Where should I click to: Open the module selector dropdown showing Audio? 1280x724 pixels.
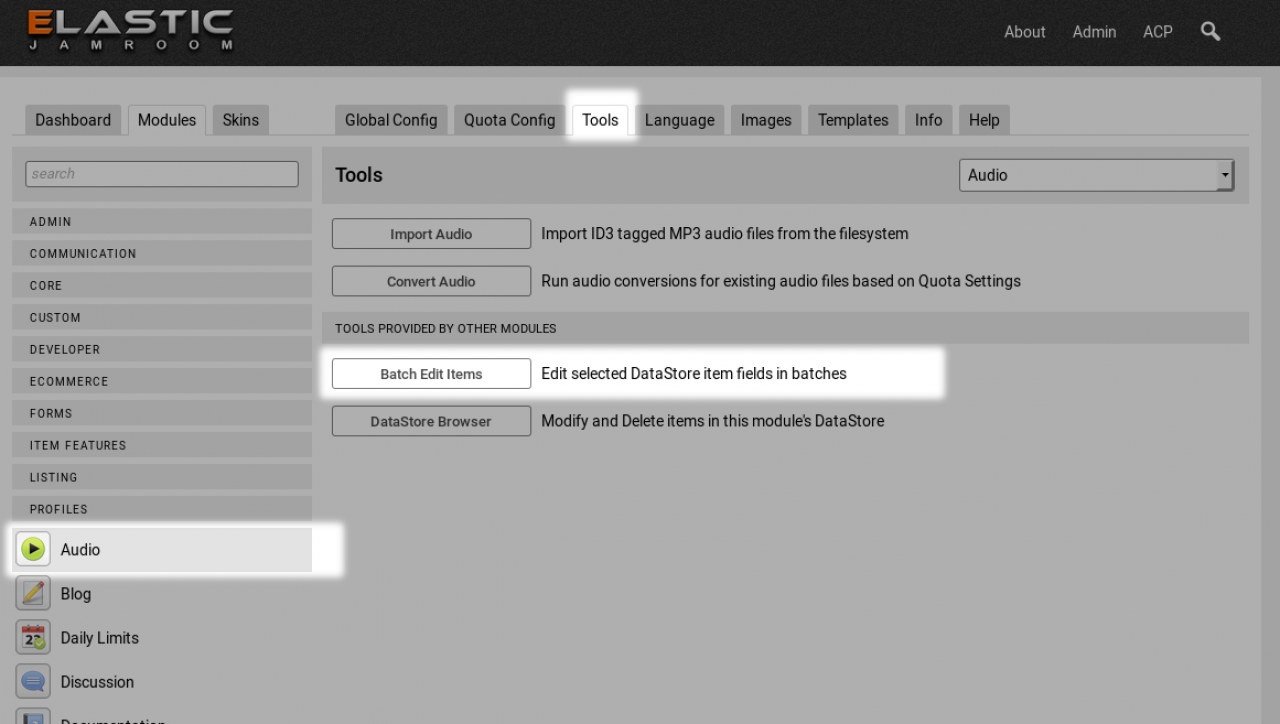click(1096, 175)
